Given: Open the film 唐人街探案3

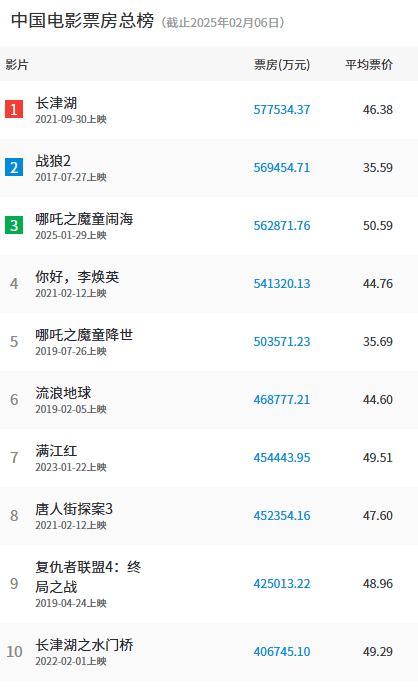Looking at the screenshot, I should tap(74, 509).
